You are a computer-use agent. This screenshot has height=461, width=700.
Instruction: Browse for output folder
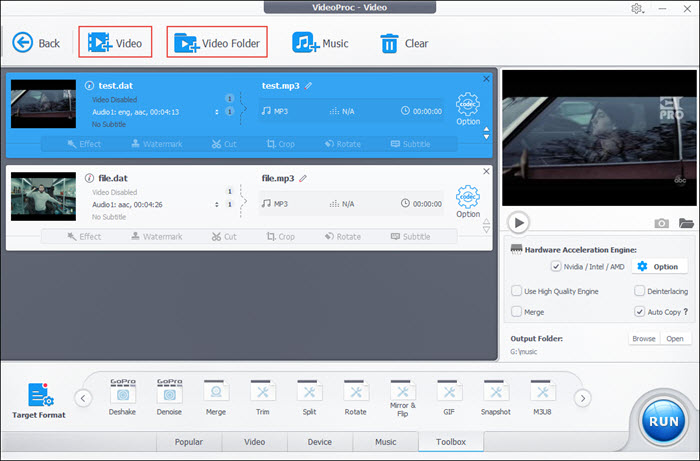[x=644, y=339]
